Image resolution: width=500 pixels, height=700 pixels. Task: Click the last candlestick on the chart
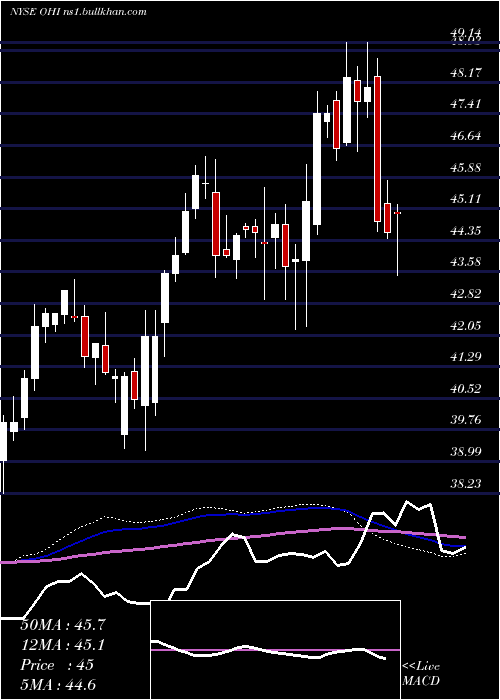click(397, 239)
